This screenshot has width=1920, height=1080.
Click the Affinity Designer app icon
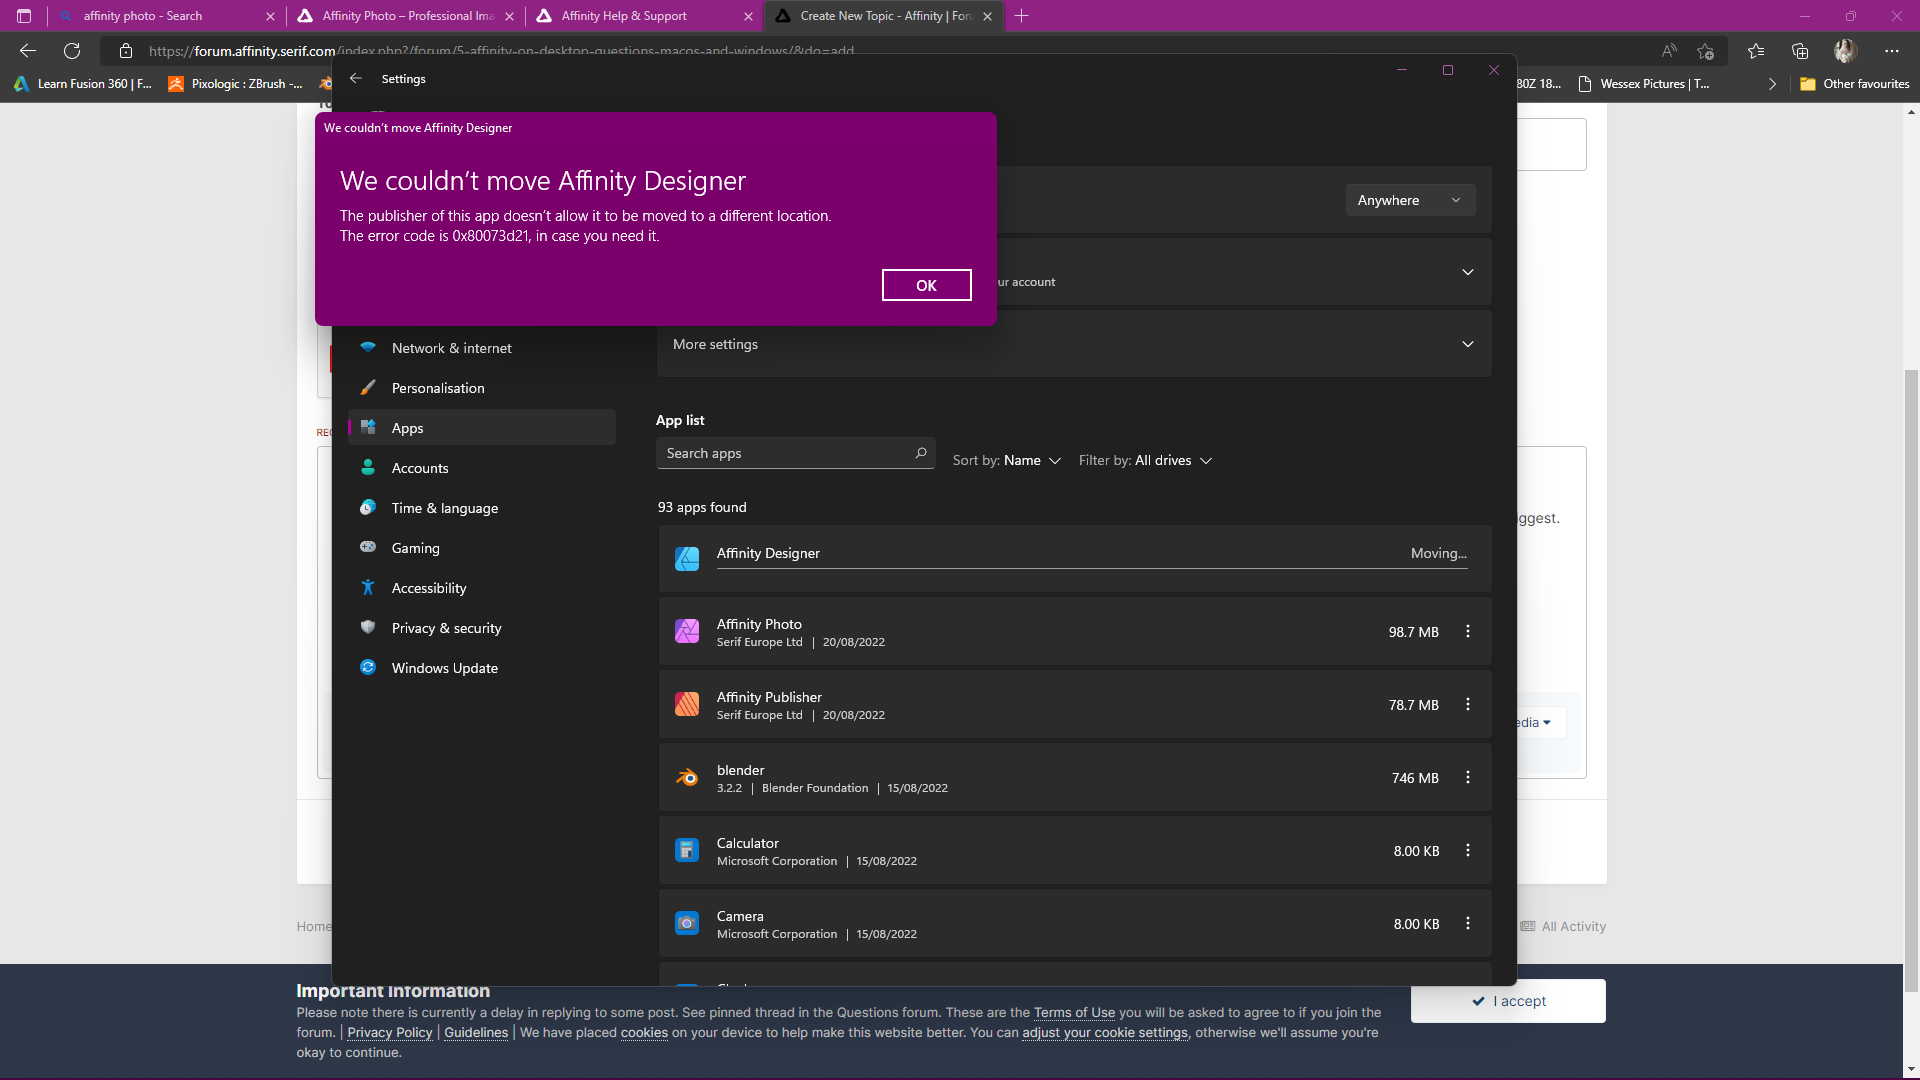pyautogui.click(x=687, y=559)
